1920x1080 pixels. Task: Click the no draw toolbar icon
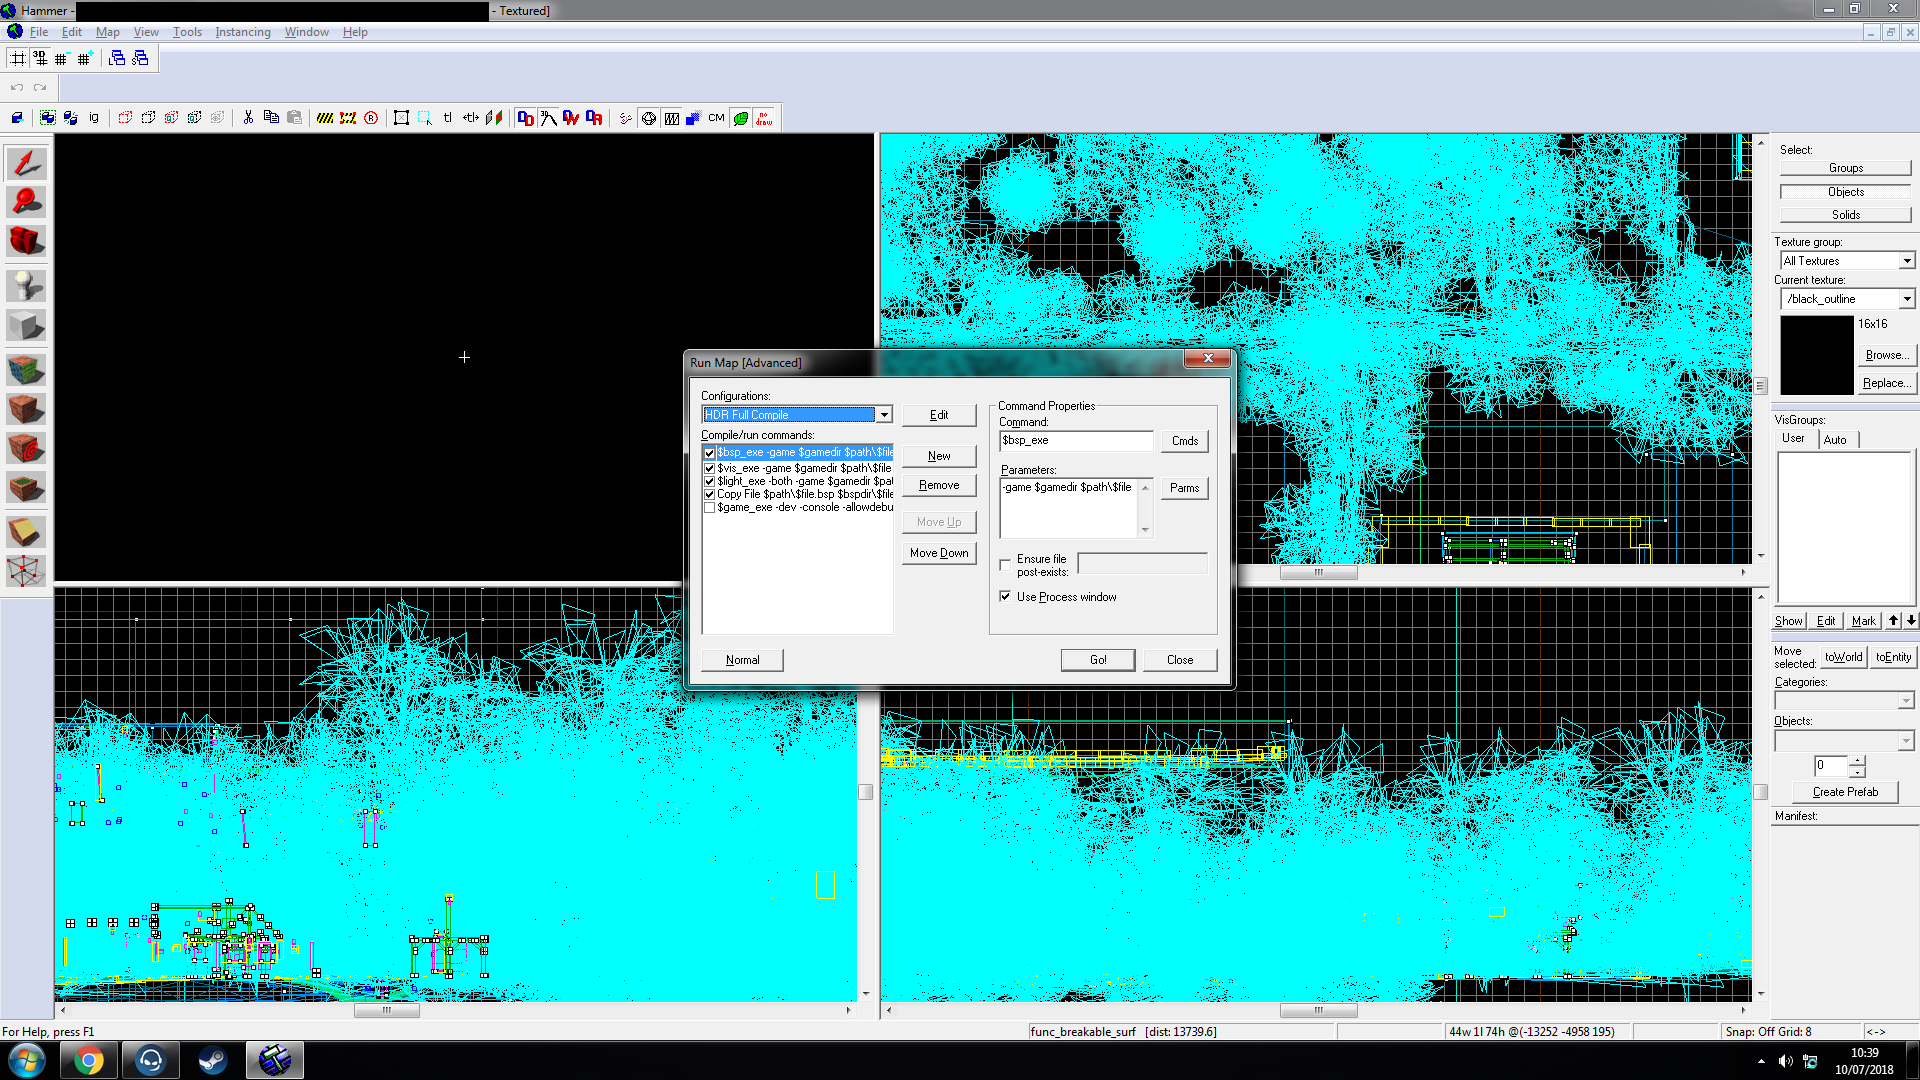[x=764, y=118]
